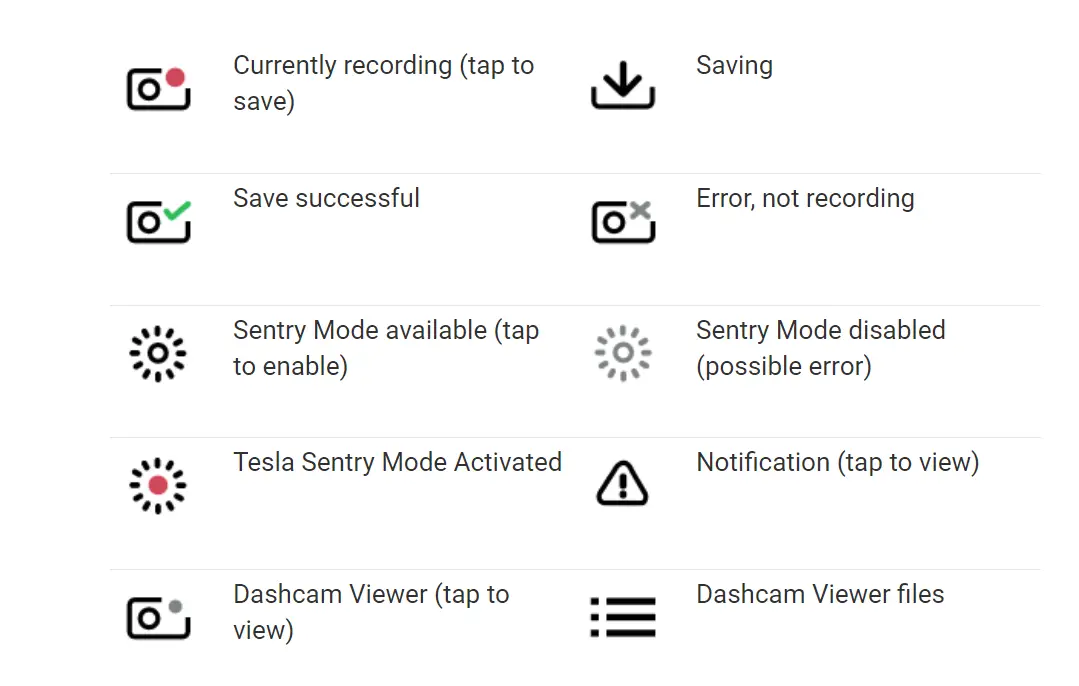The width and height of the screenshot is (1079, 686).
Task: Click the 'Notification (tap to view)' text
Action: [x=837, y=463]
